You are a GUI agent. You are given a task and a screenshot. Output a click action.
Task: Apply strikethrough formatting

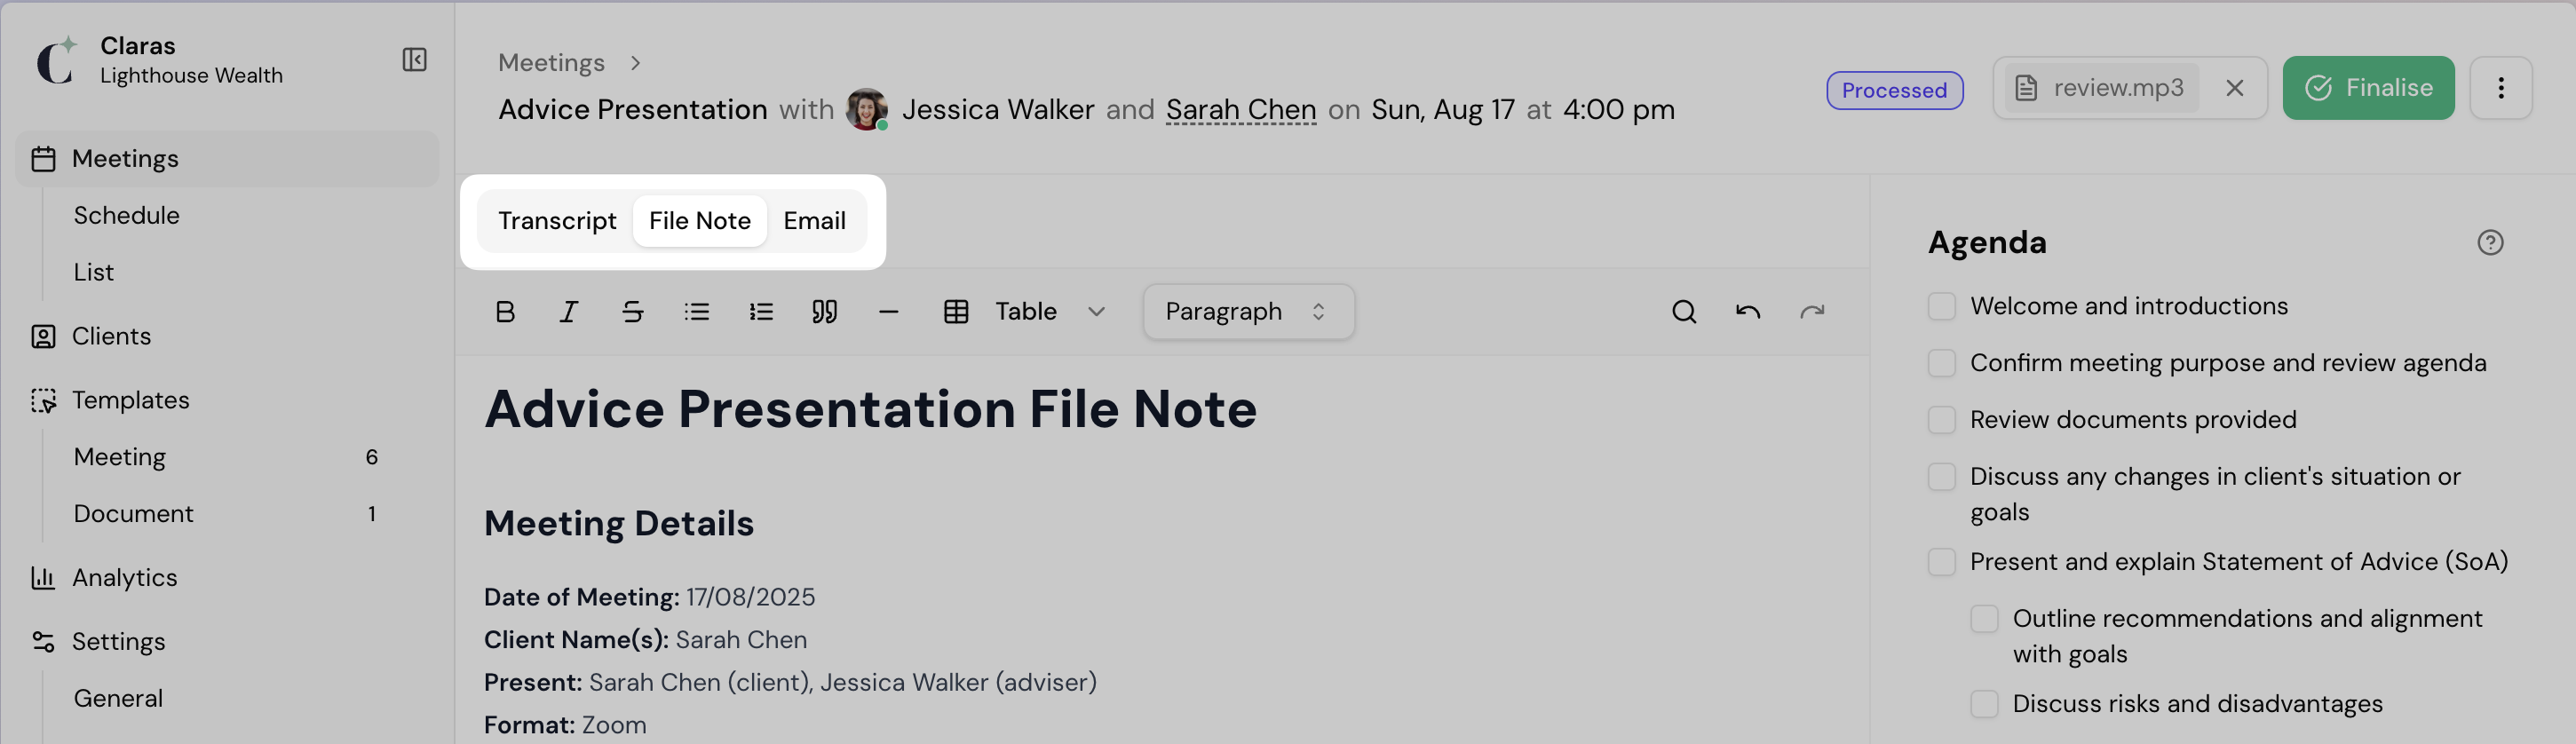[632, 312]
